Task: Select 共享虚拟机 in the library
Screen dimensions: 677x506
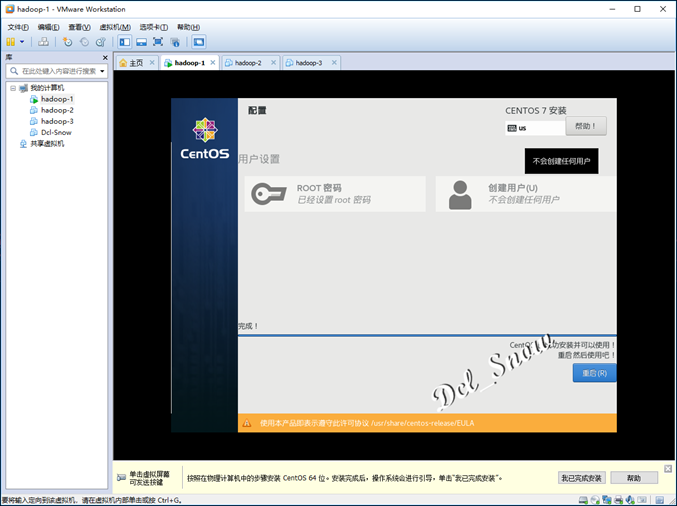Action: [x=47, y=144]
